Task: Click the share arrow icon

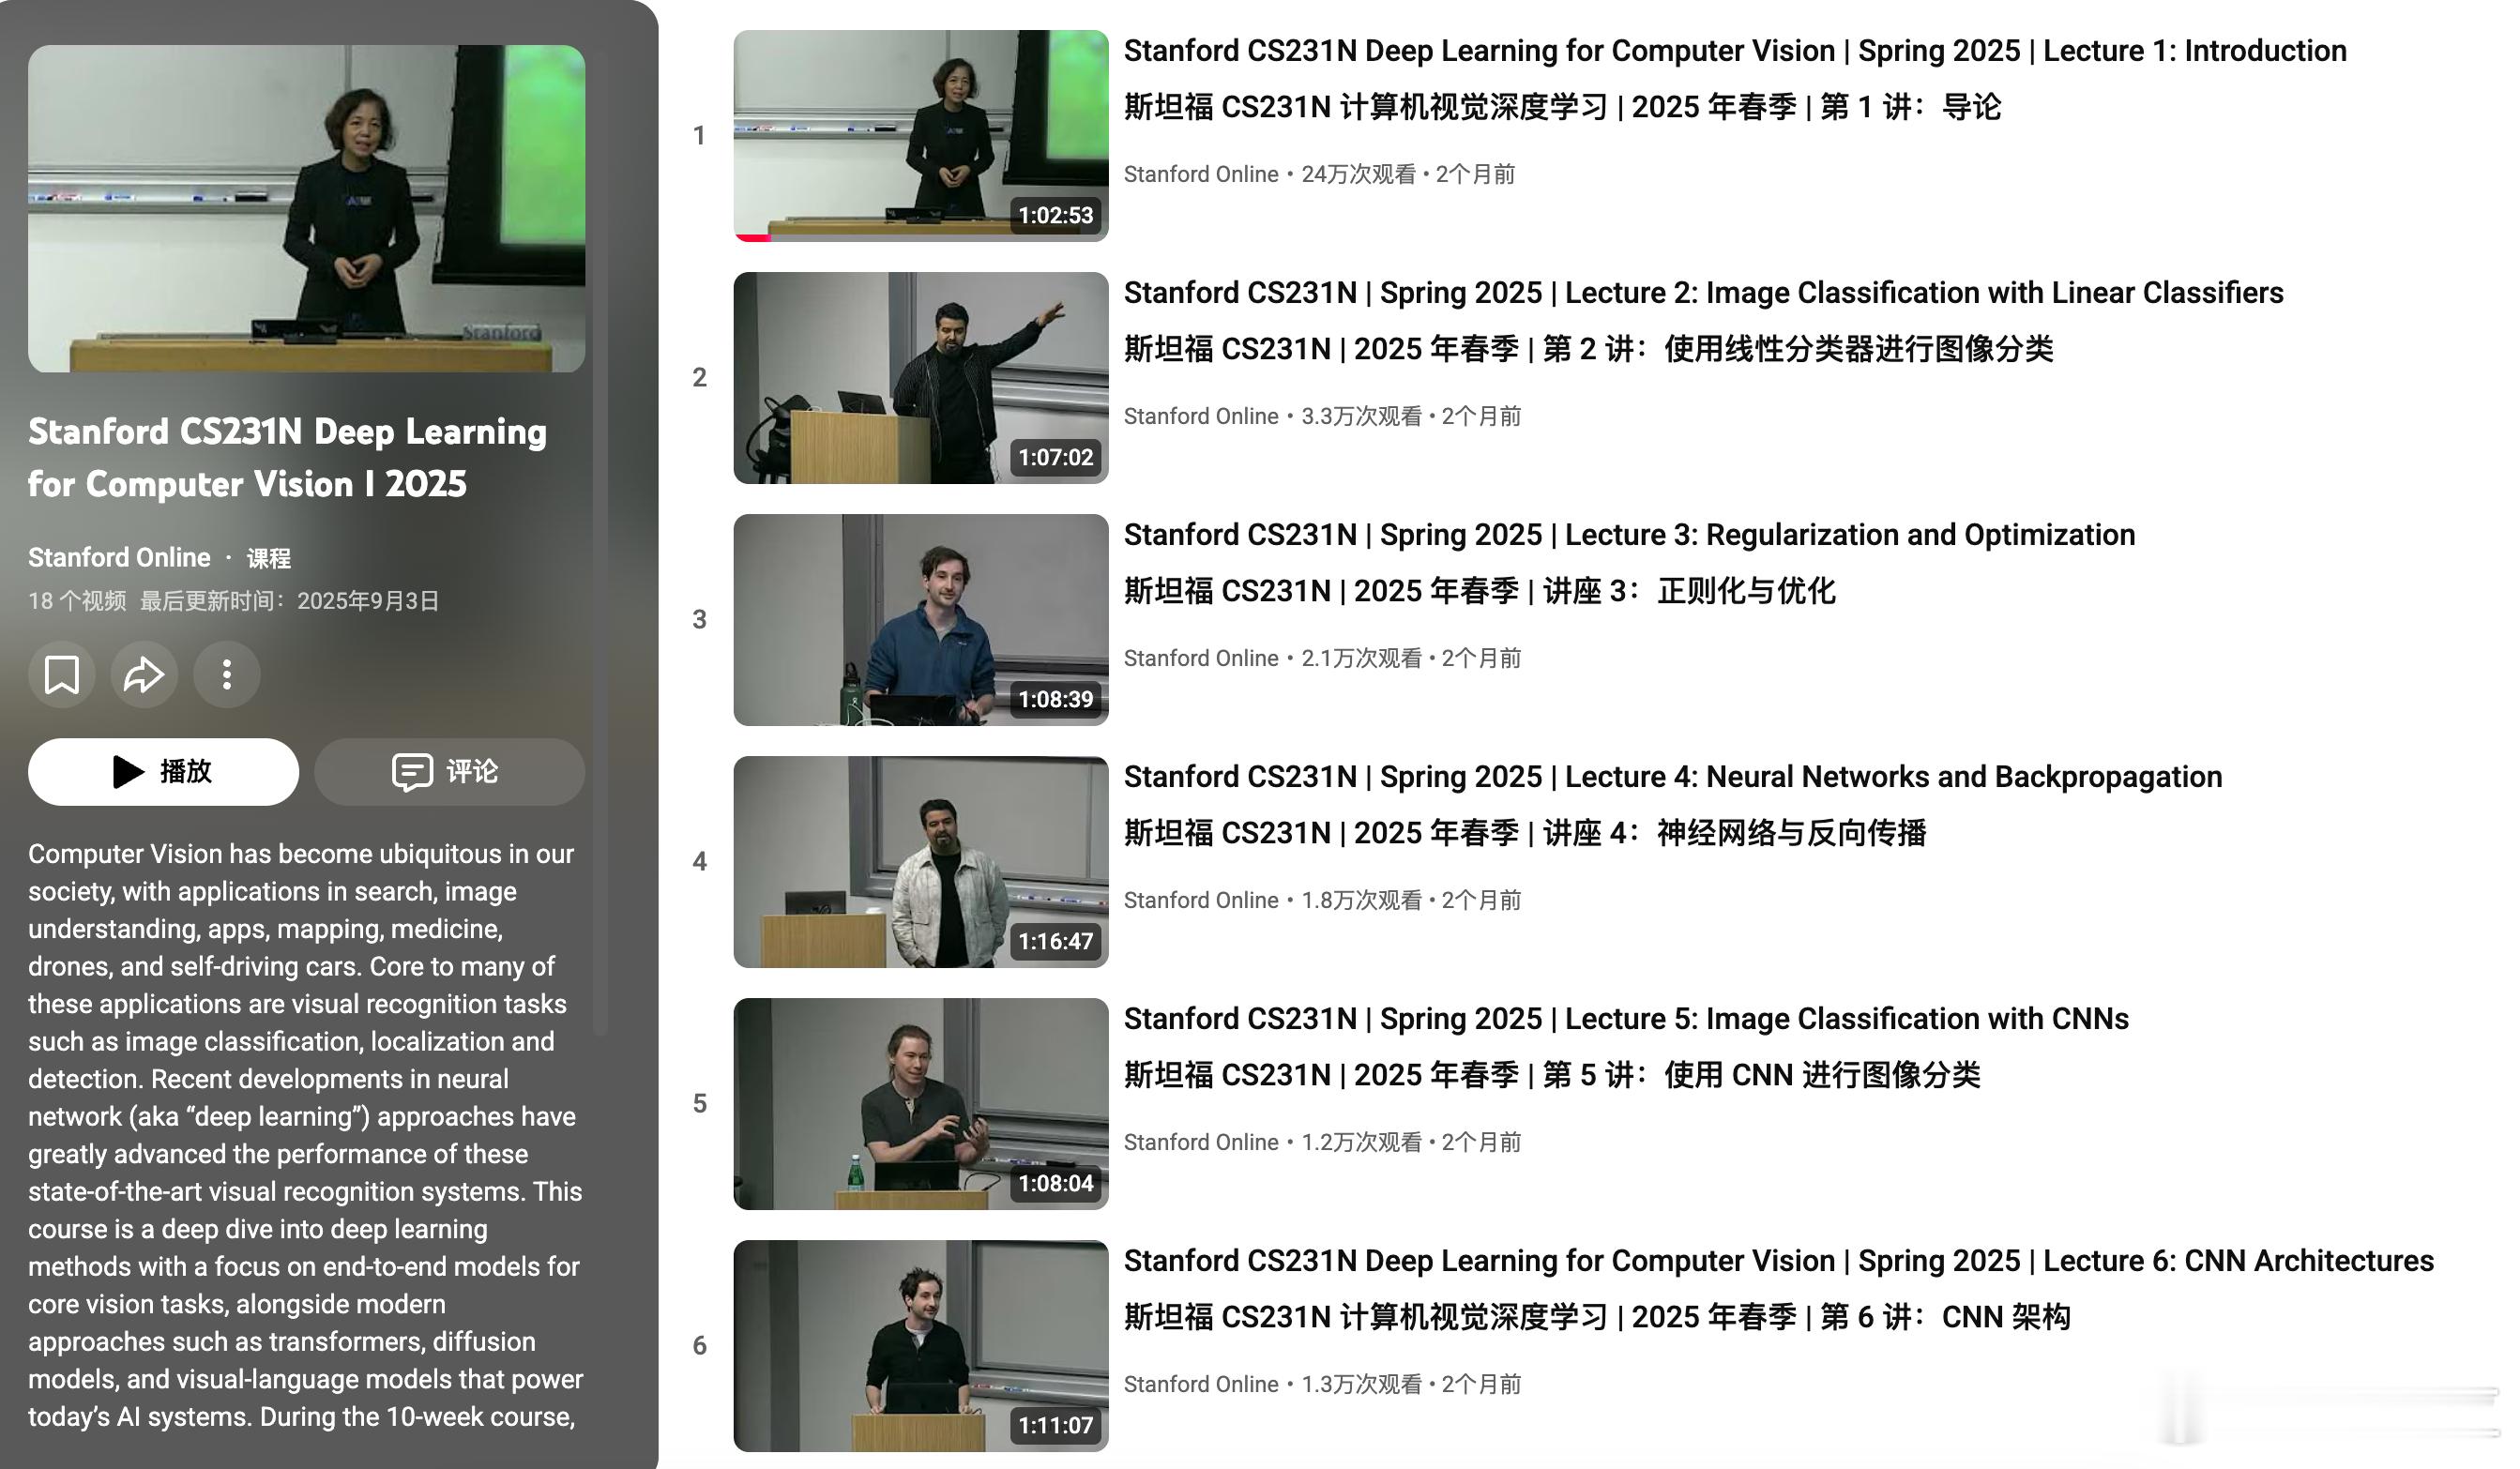Action: click(x=144, y=675)
